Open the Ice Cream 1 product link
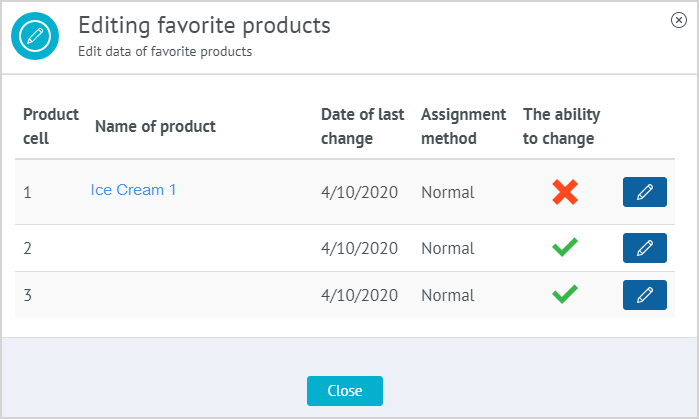699x419 pixels. (x=133, y=189)
